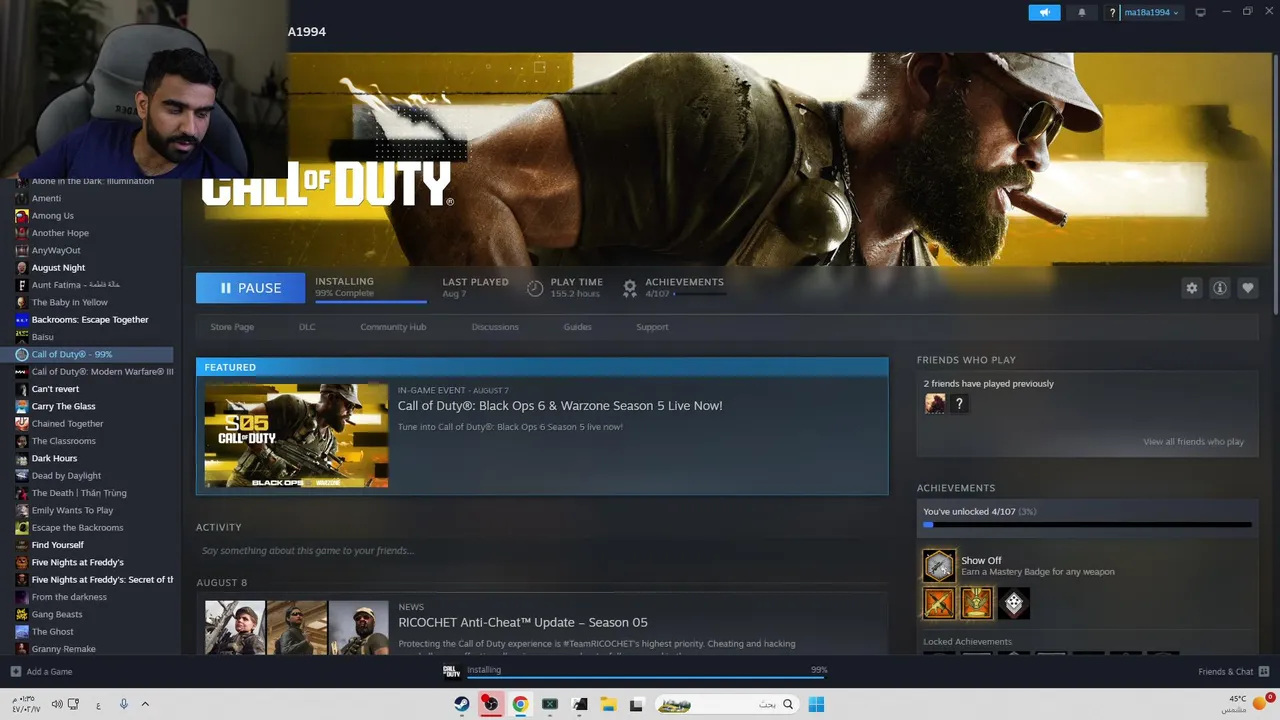The width and height of the screenshot is (1280, 720).
Task: Click Carry The Glass game icon
Action: pos(22,407)
